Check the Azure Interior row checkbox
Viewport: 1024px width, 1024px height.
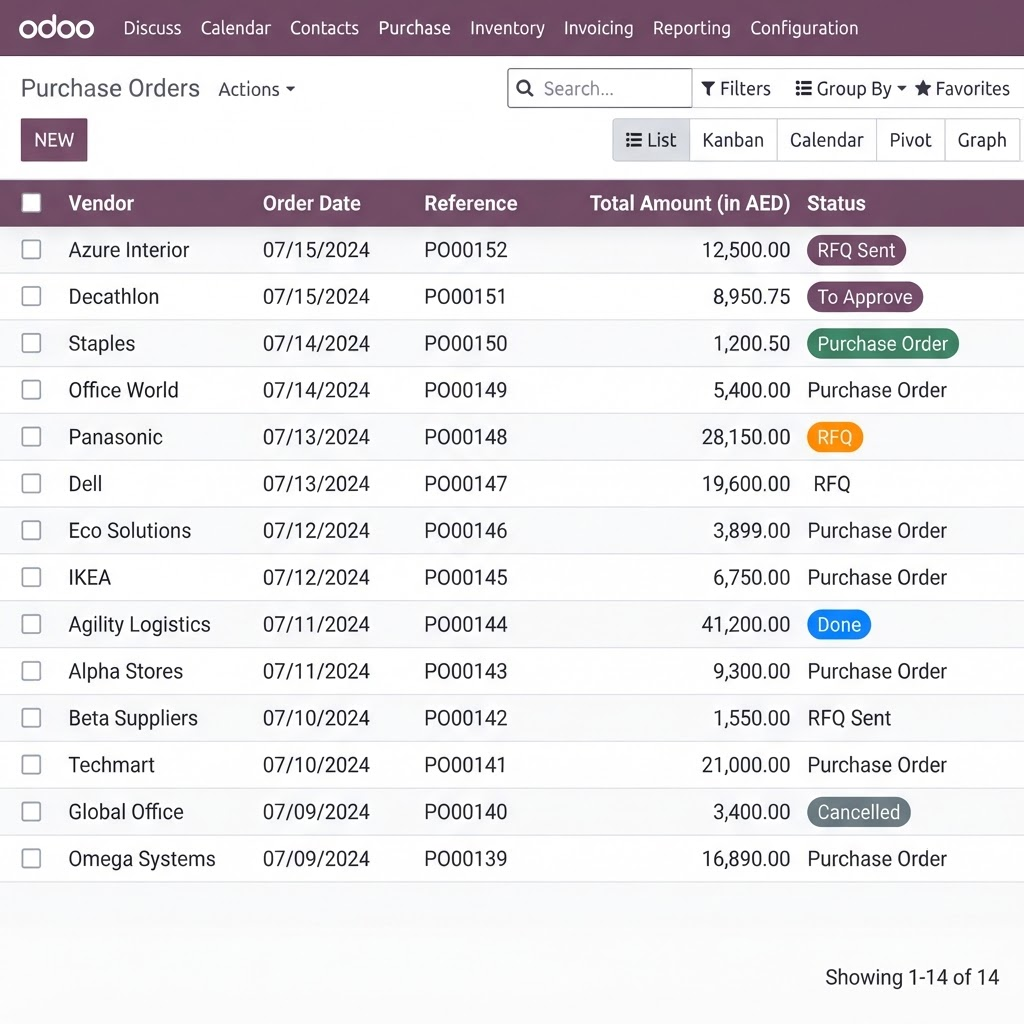31,249
